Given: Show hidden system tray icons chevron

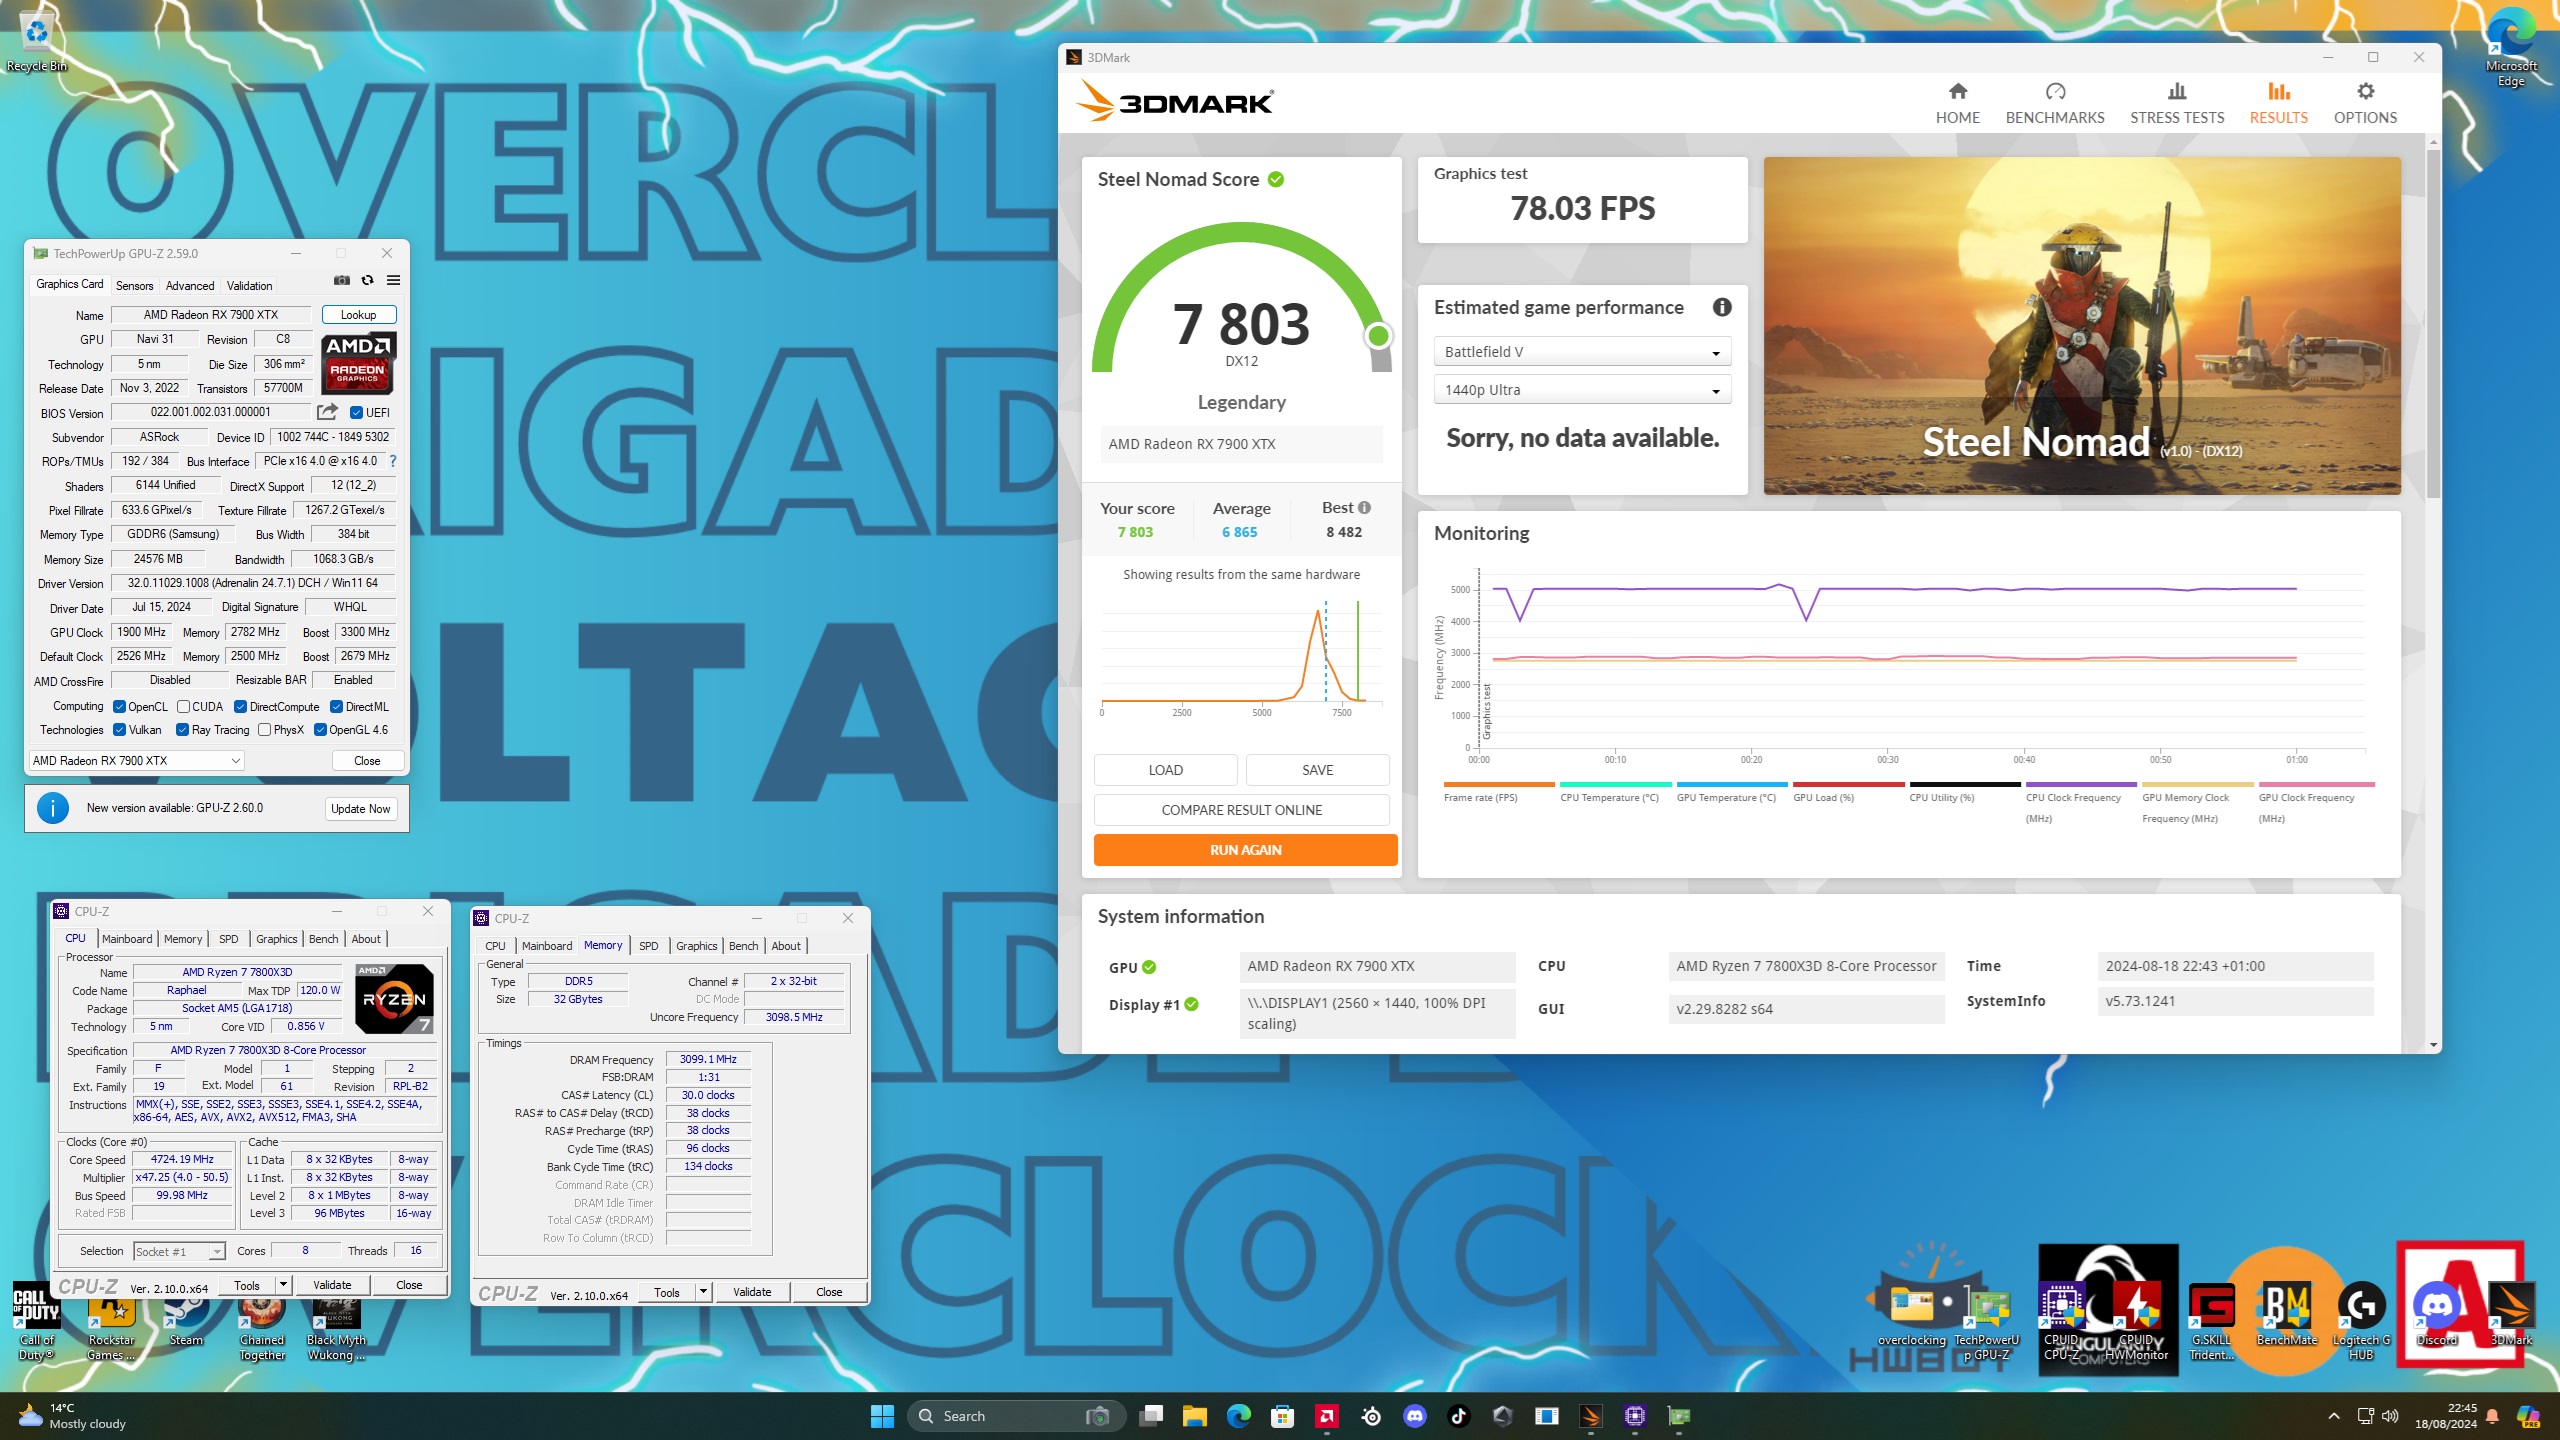Looking at the screenshot, I should pyautogui.click(x=2333, y=1416).
